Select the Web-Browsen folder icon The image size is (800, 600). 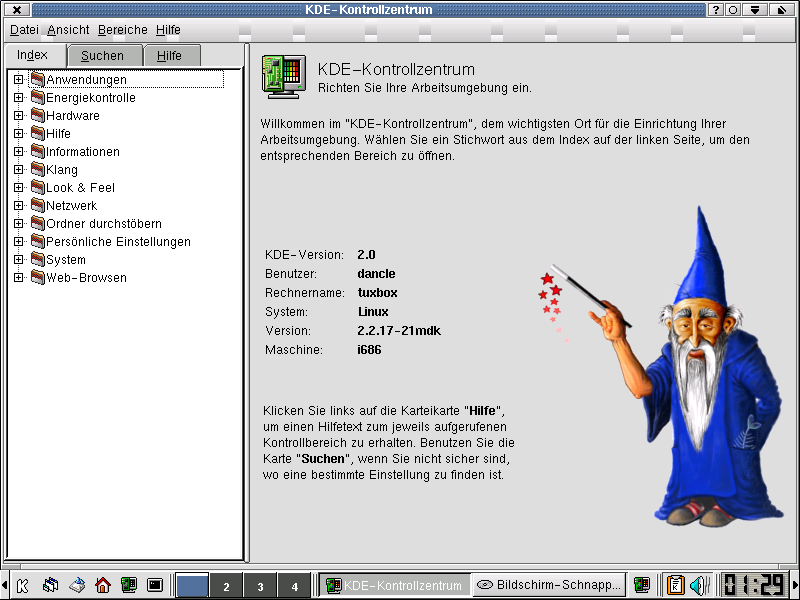coord(38,278)
